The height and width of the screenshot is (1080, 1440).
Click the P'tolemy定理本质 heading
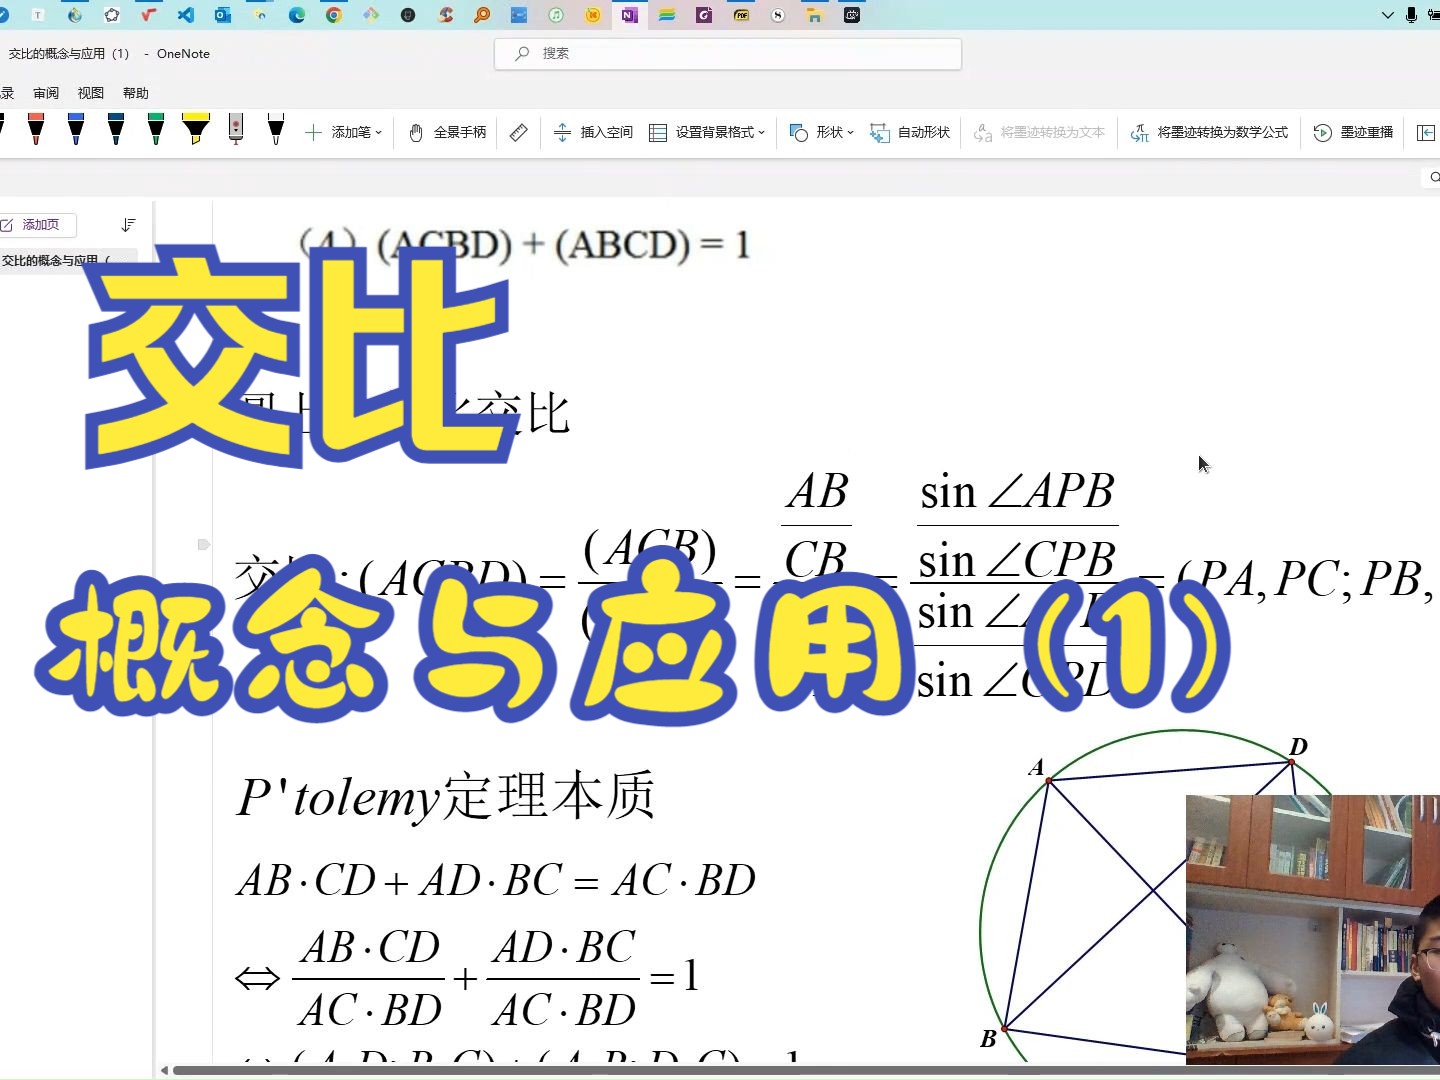point(446,797)
